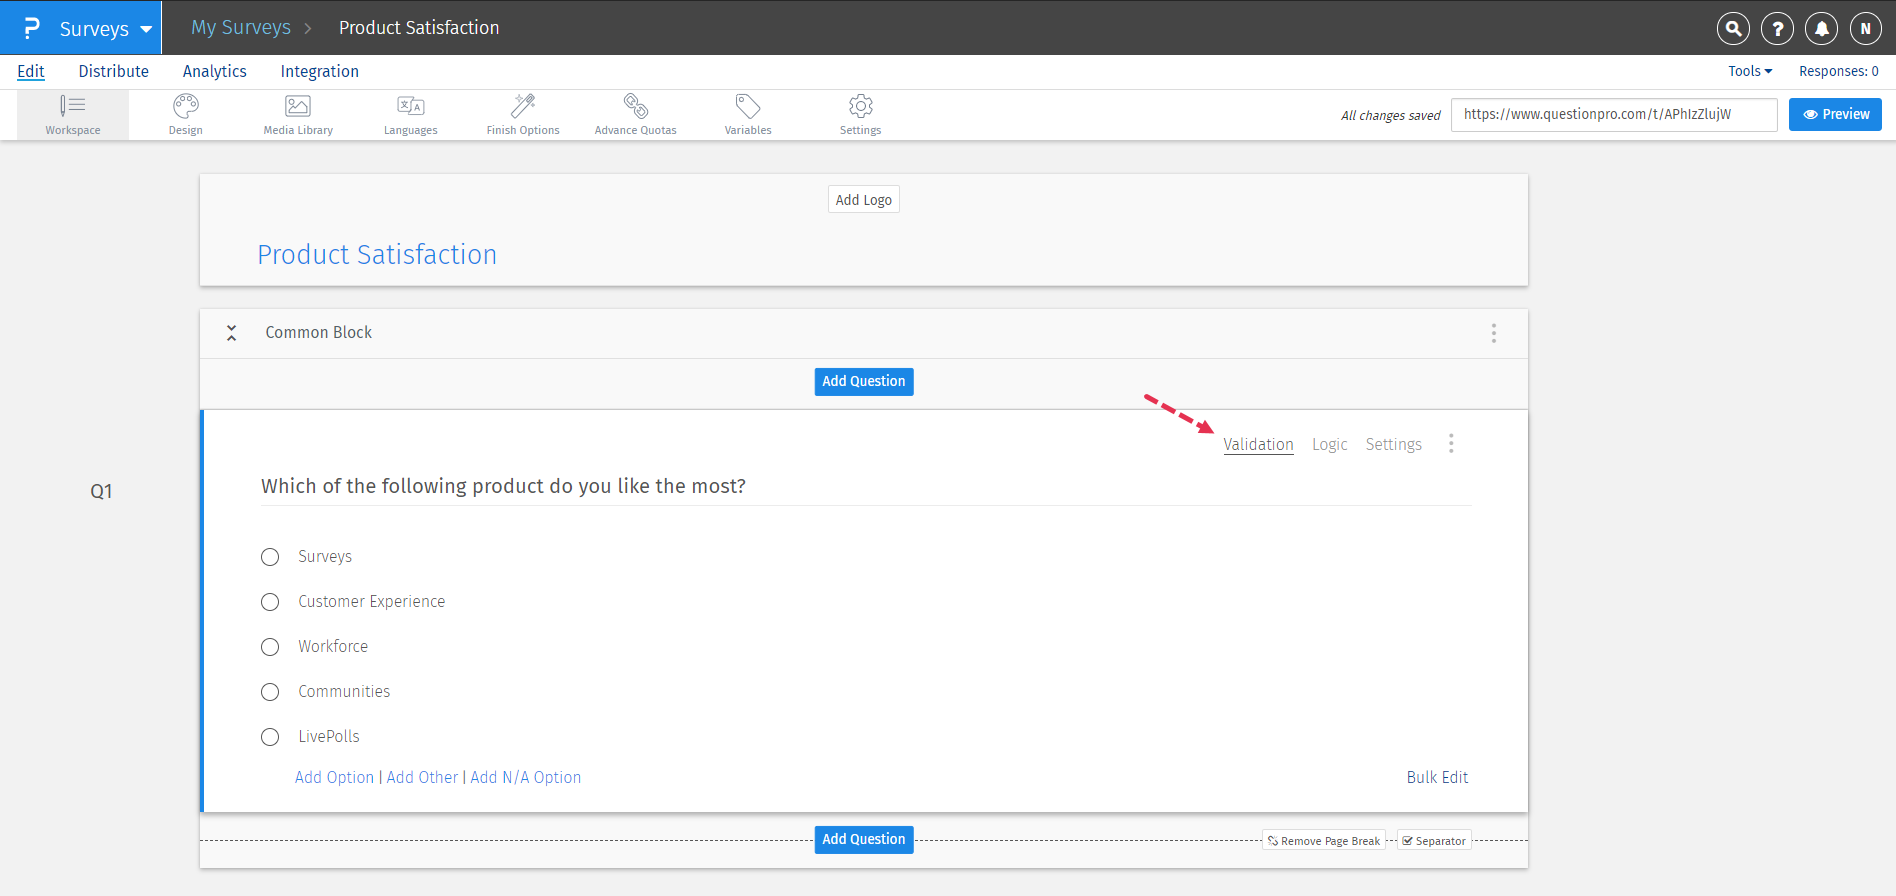Viewport: 1896px width, 896px height.
Task: Click the Customer Experience option text
Action: (x=372, y=601)
